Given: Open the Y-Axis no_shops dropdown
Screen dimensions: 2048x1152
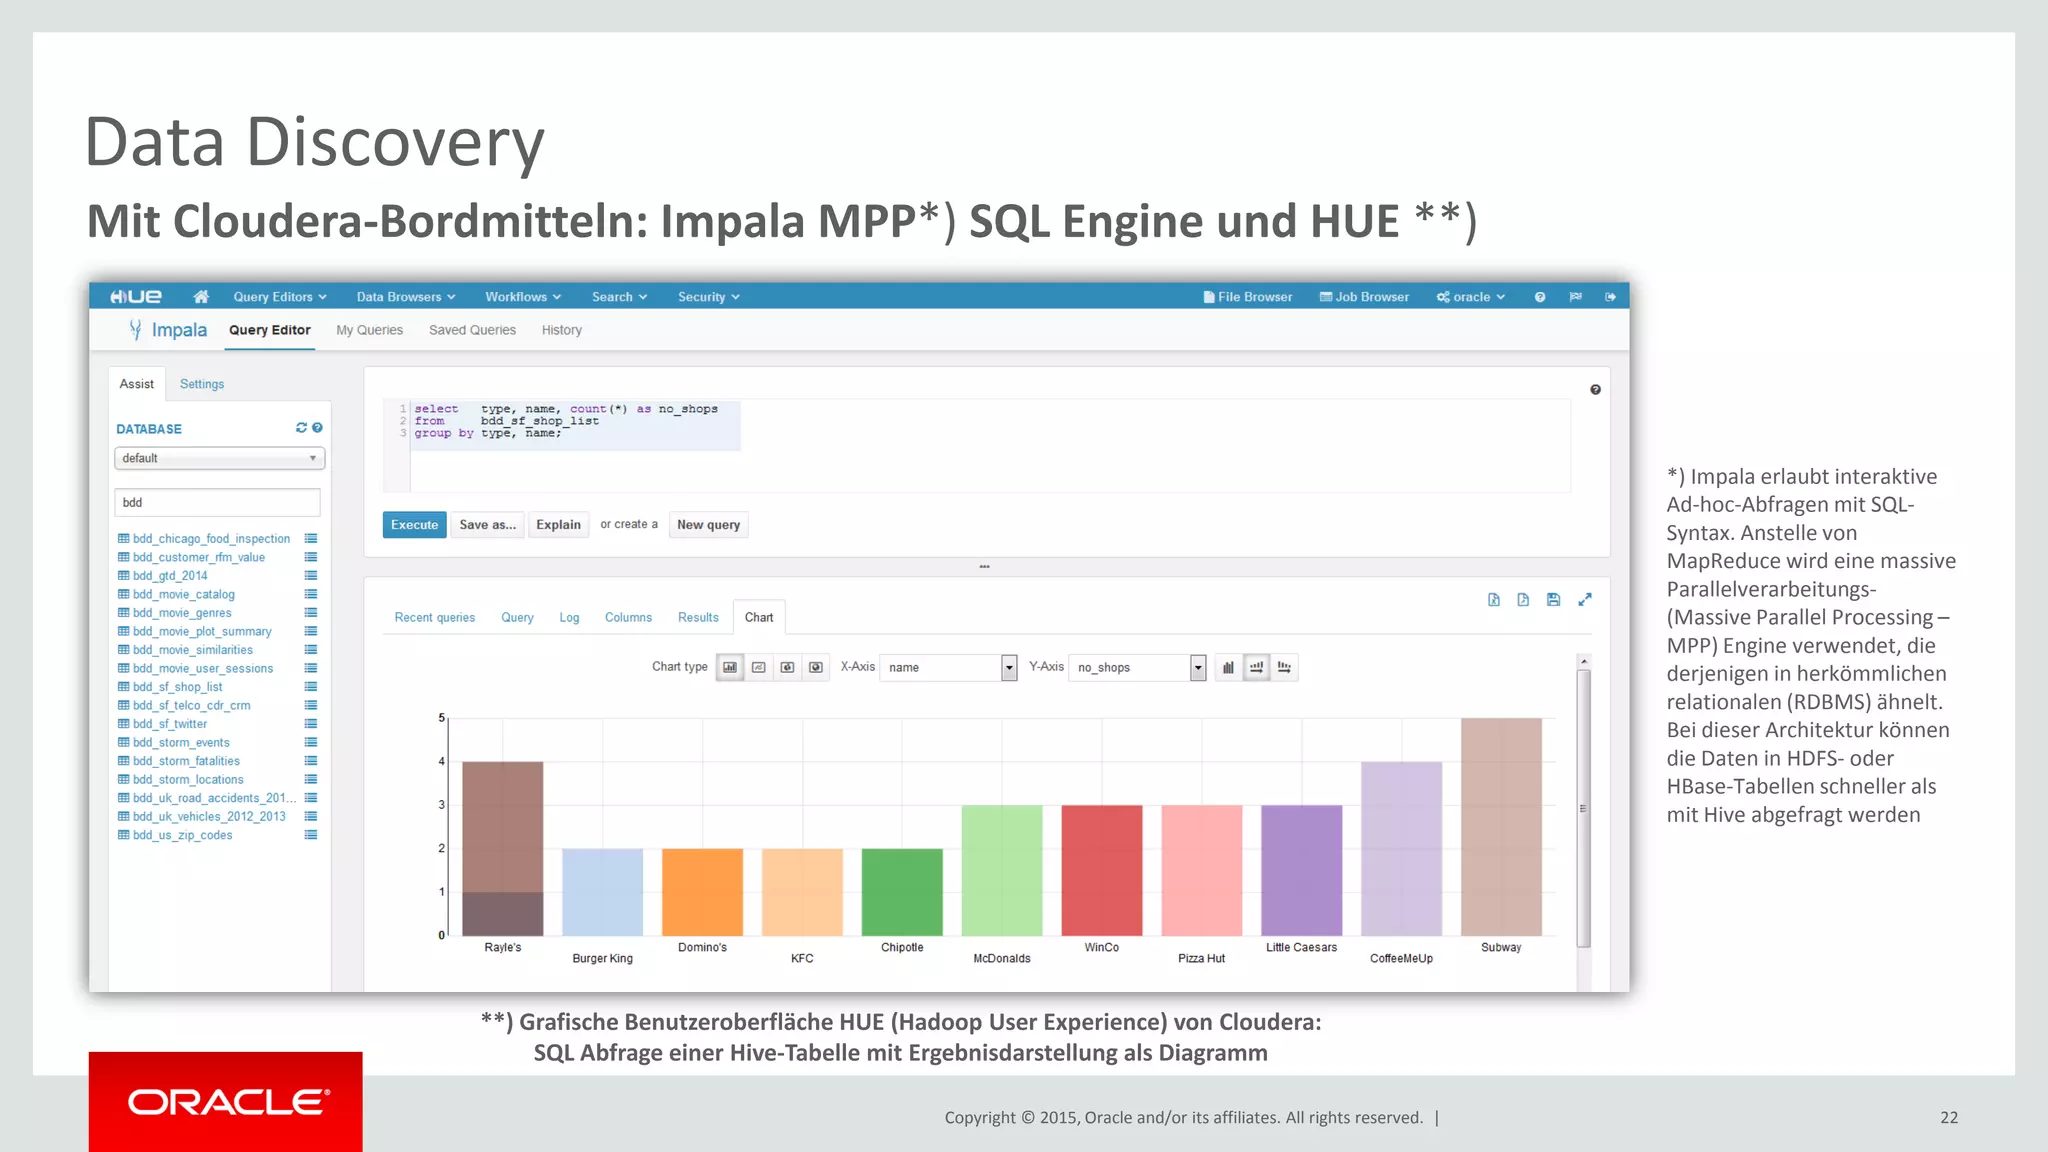Looking at the screenshot, I should 1137,667.
